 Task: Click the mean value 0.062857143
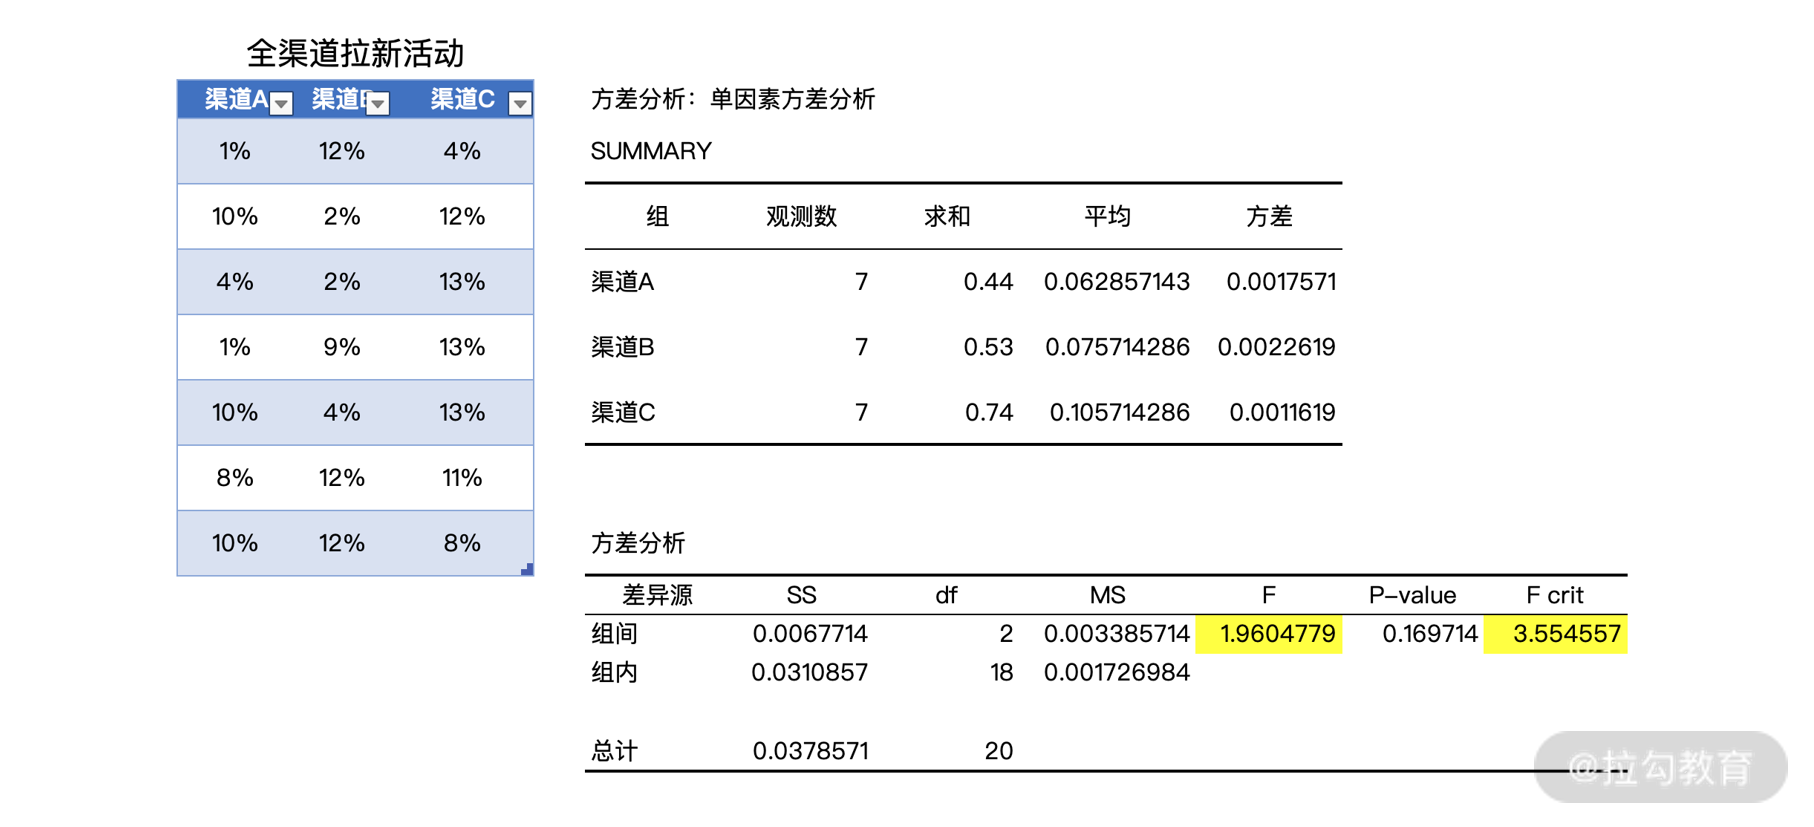[x=1117, y=282]
